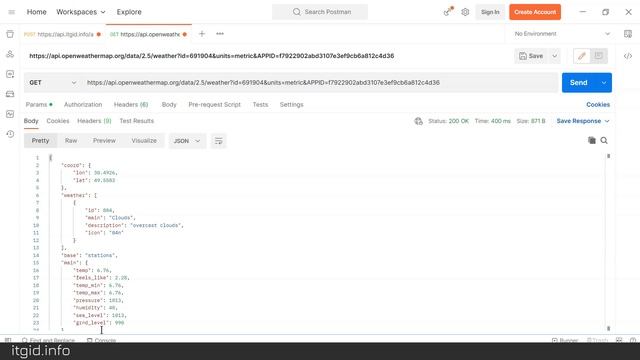Click the Save button
The height and width of the screenshot is (360, 640).
click(x=531, y=56)
